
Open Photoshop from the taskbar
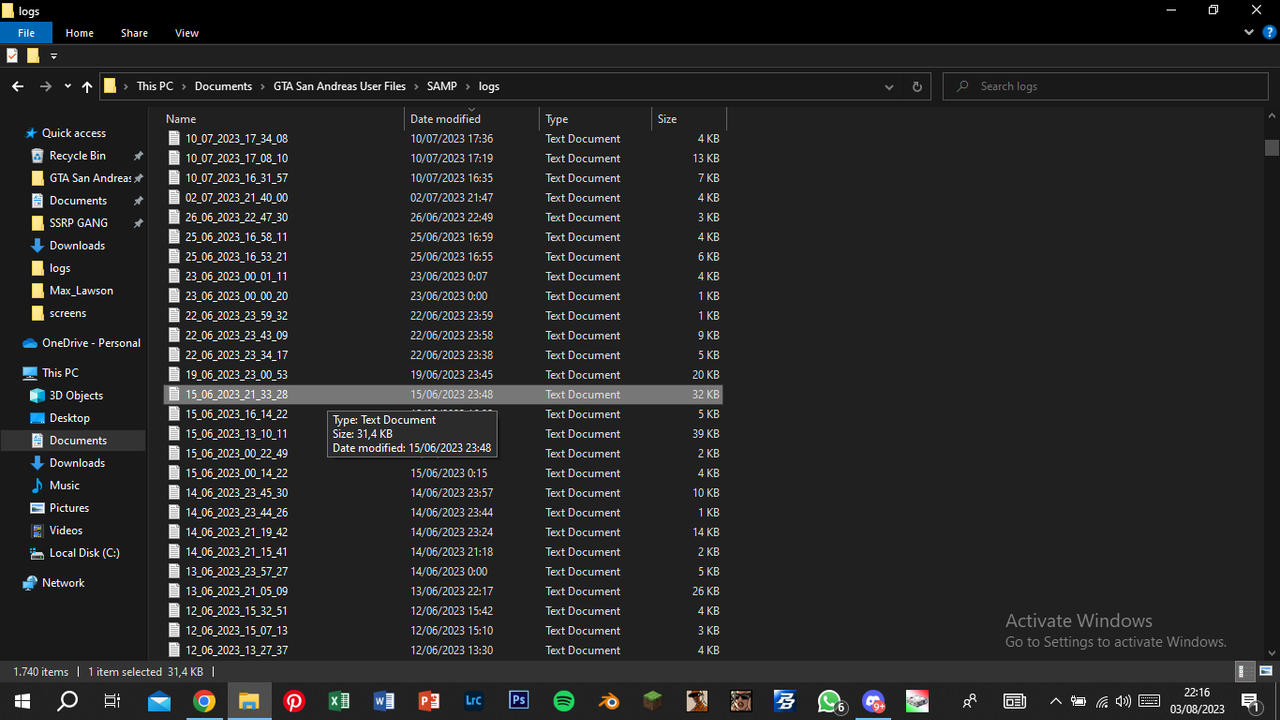click(519, 701)
